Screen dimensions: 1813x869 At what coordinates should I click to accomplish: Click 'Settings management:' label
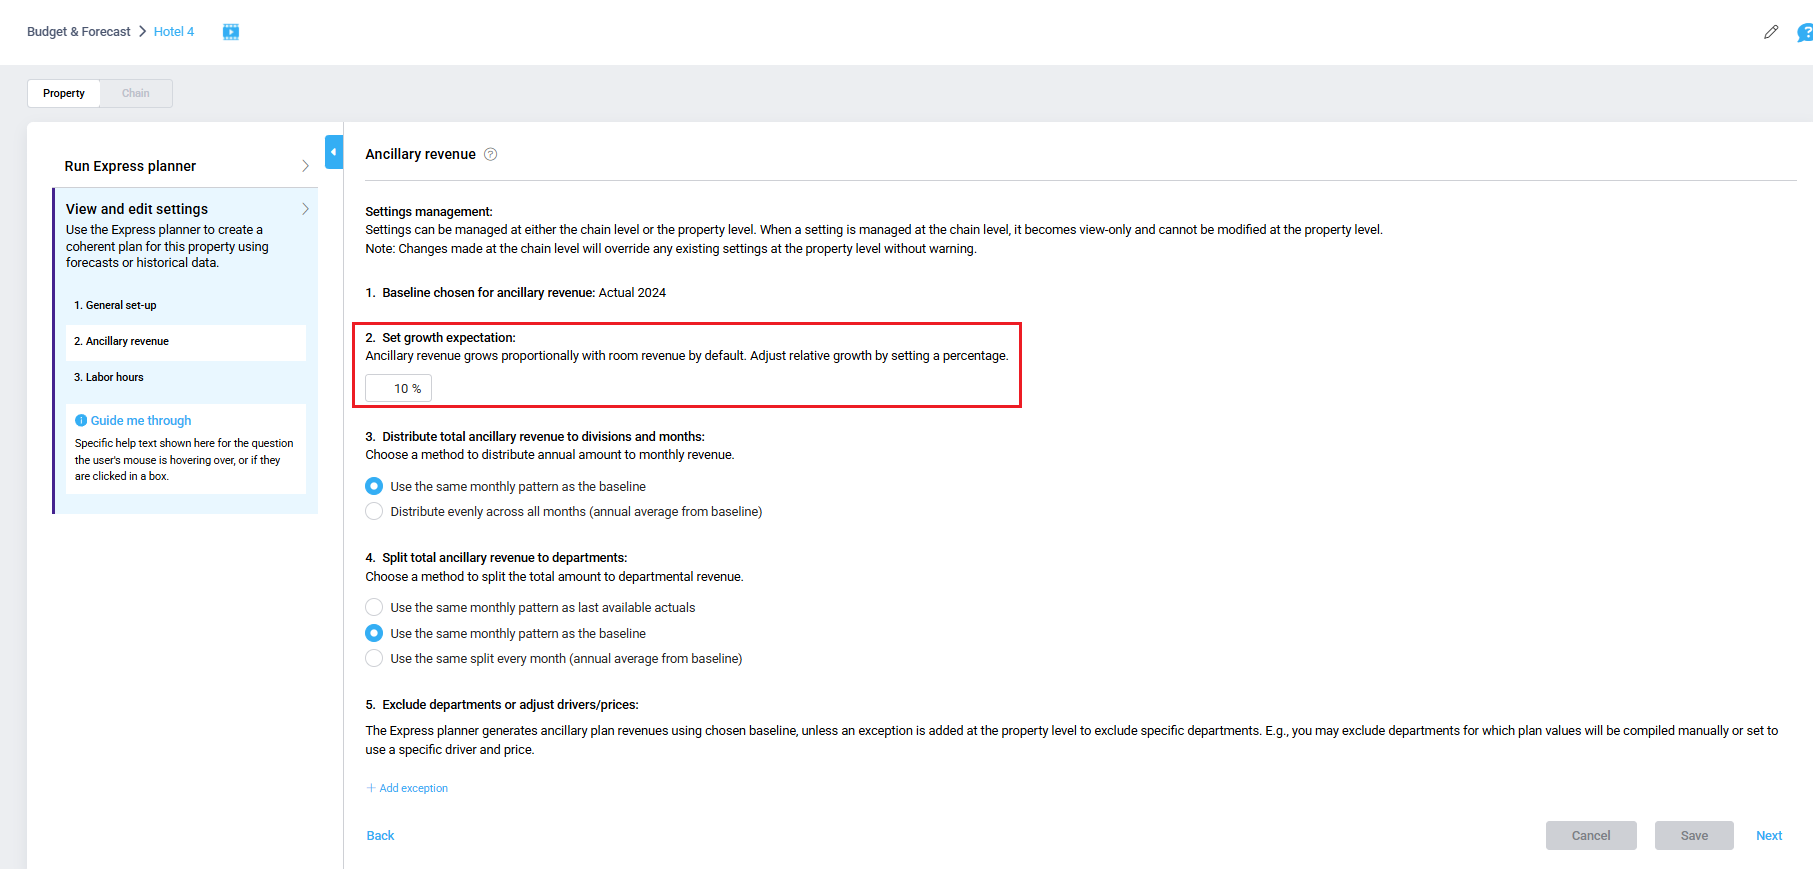(x=429, y=212)
